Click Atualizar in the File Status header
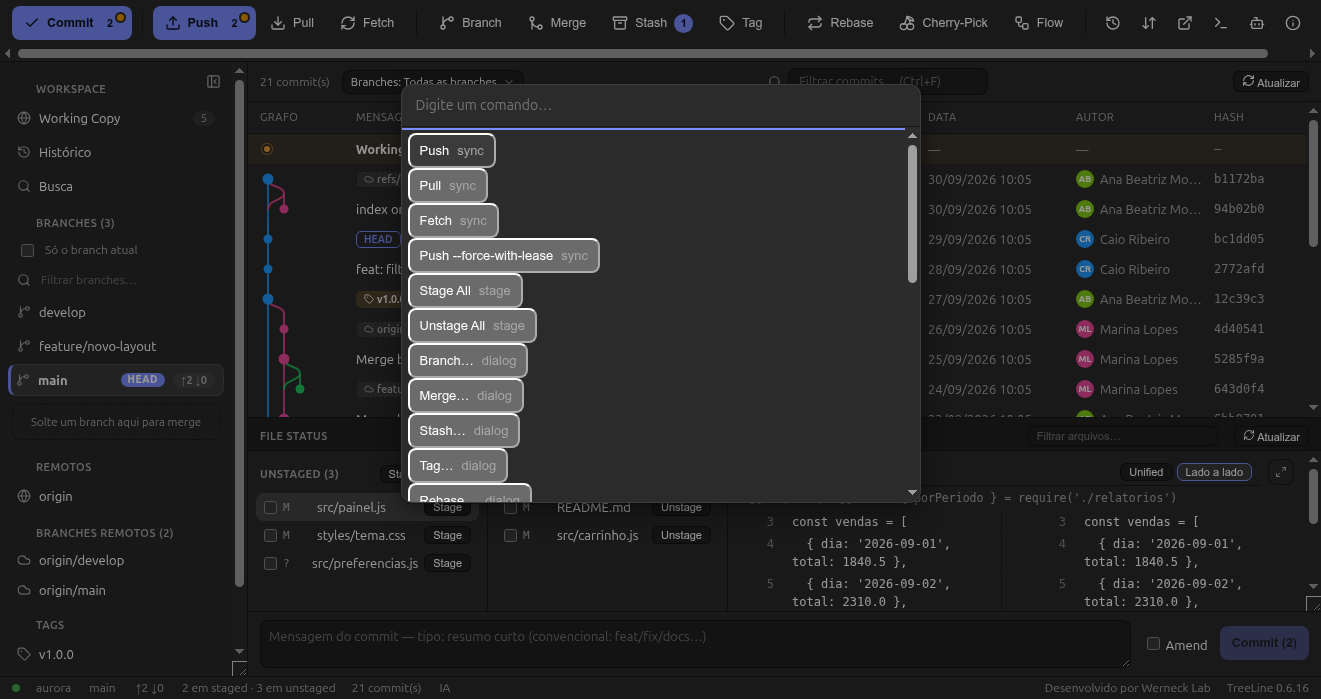Viewport: 1321px width, 699px height. 1271,436
